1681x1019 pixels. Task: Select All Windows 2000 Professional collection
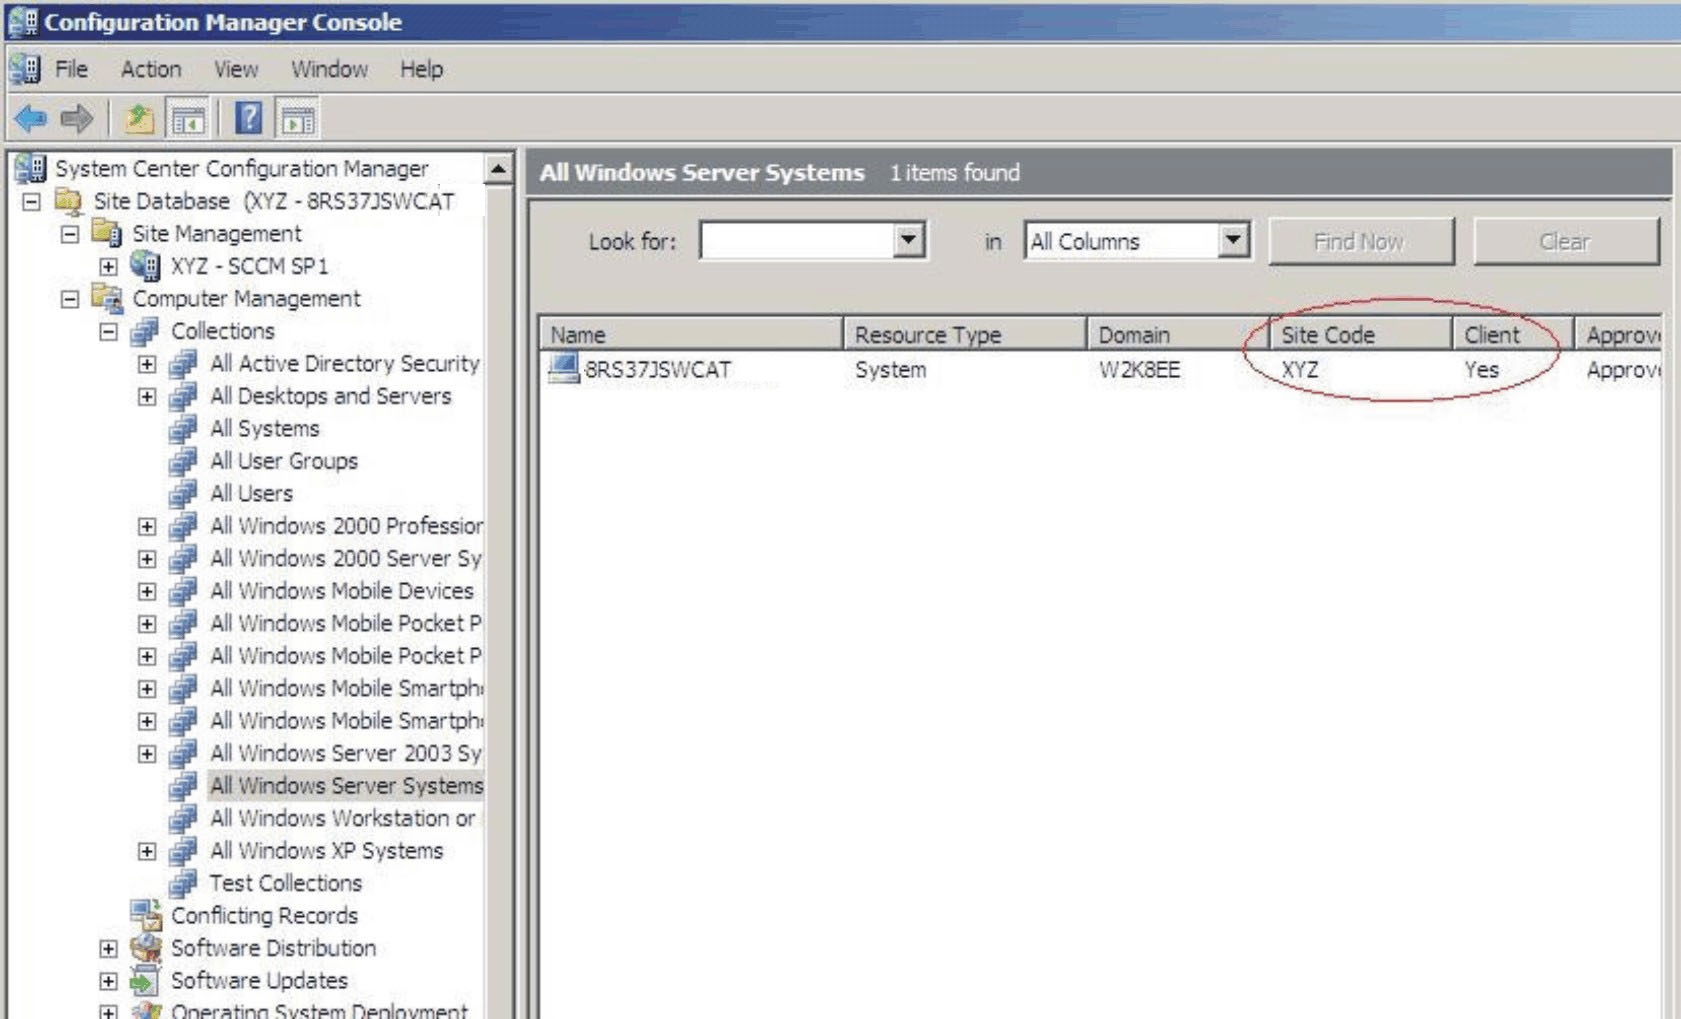tap(346, 526)
